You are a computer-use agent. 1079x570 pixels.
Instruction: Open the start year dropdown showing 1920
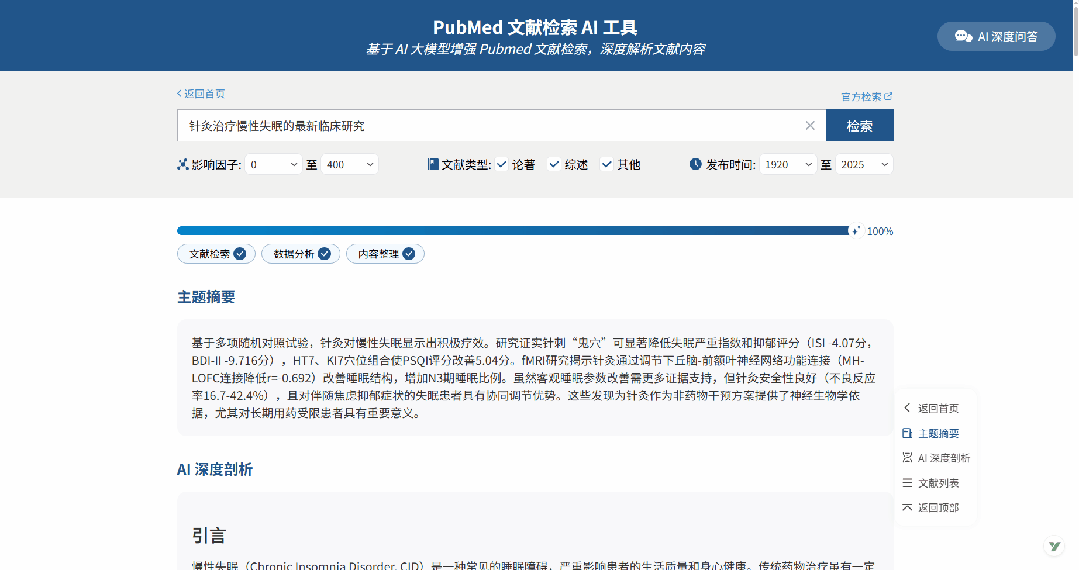point(788,165)
